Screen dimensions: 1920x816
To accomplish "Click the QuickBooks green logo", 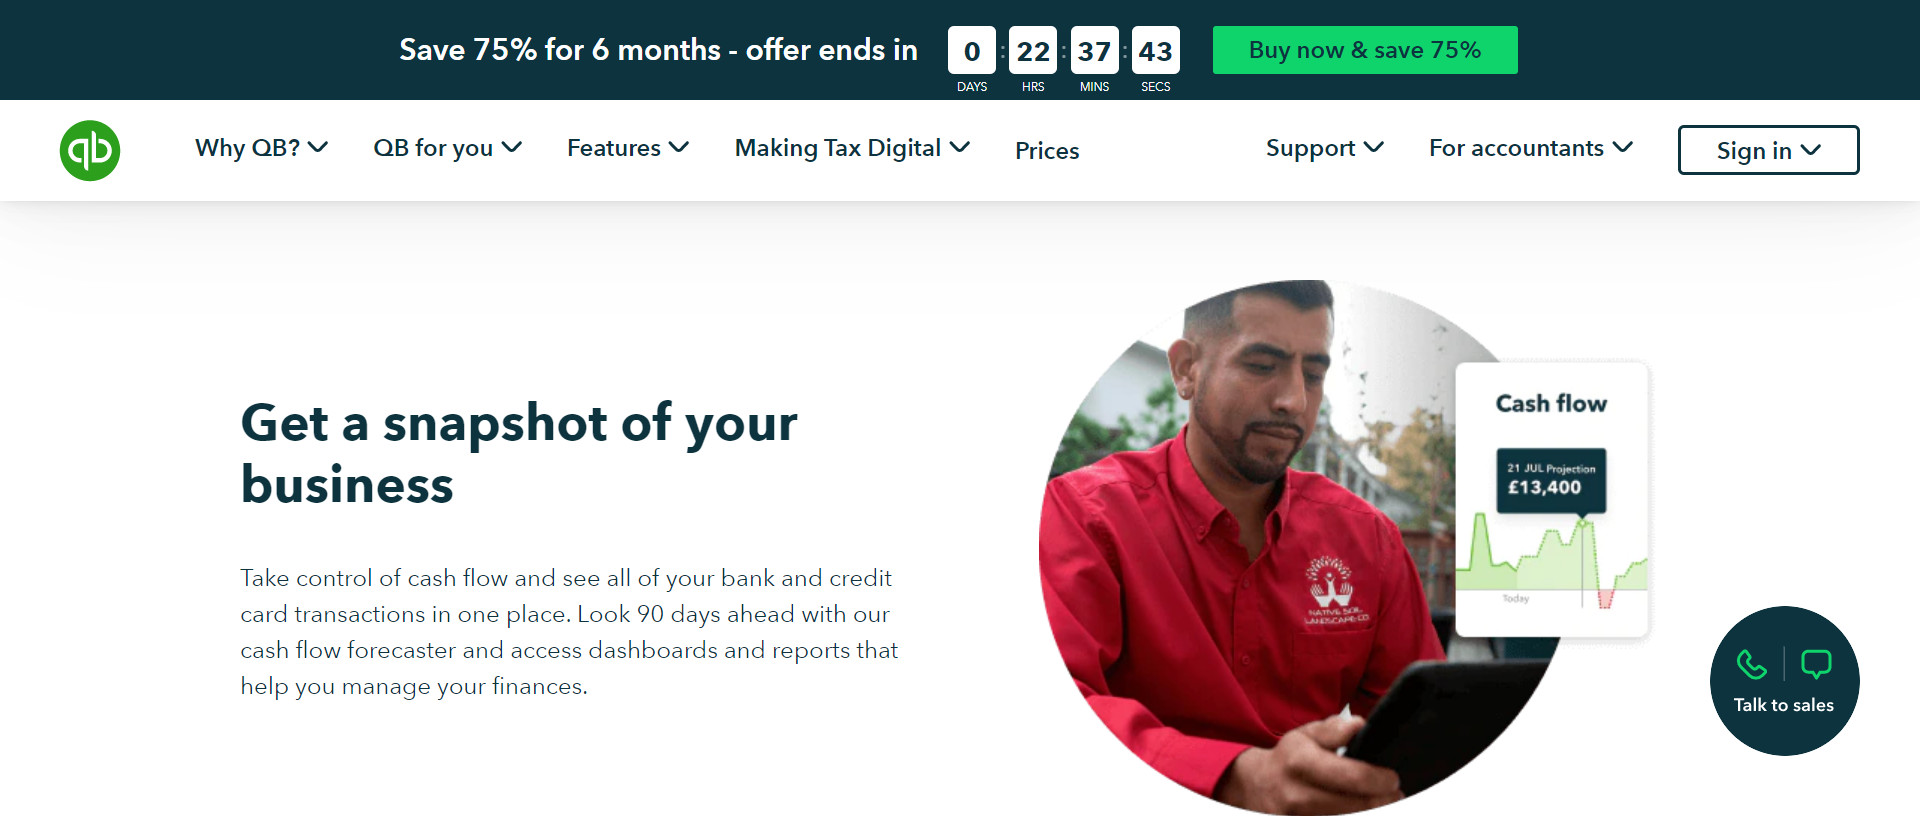I will [x=90, y=150].
